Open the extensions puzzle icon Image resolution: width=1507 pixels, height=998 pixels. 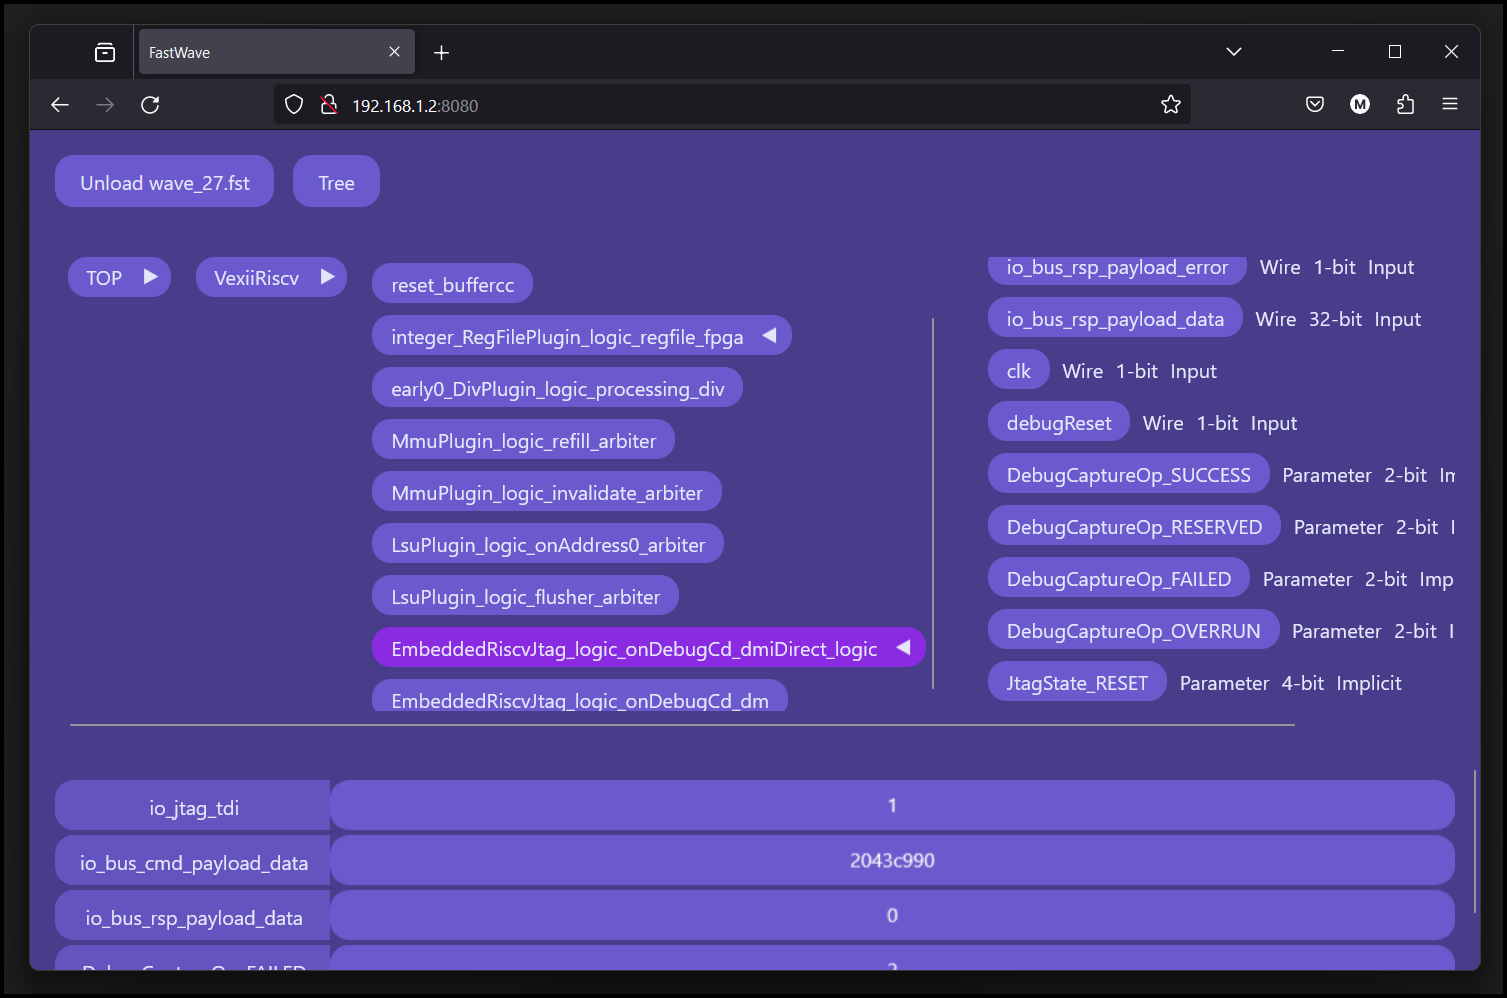click(x=1405, y=104)
